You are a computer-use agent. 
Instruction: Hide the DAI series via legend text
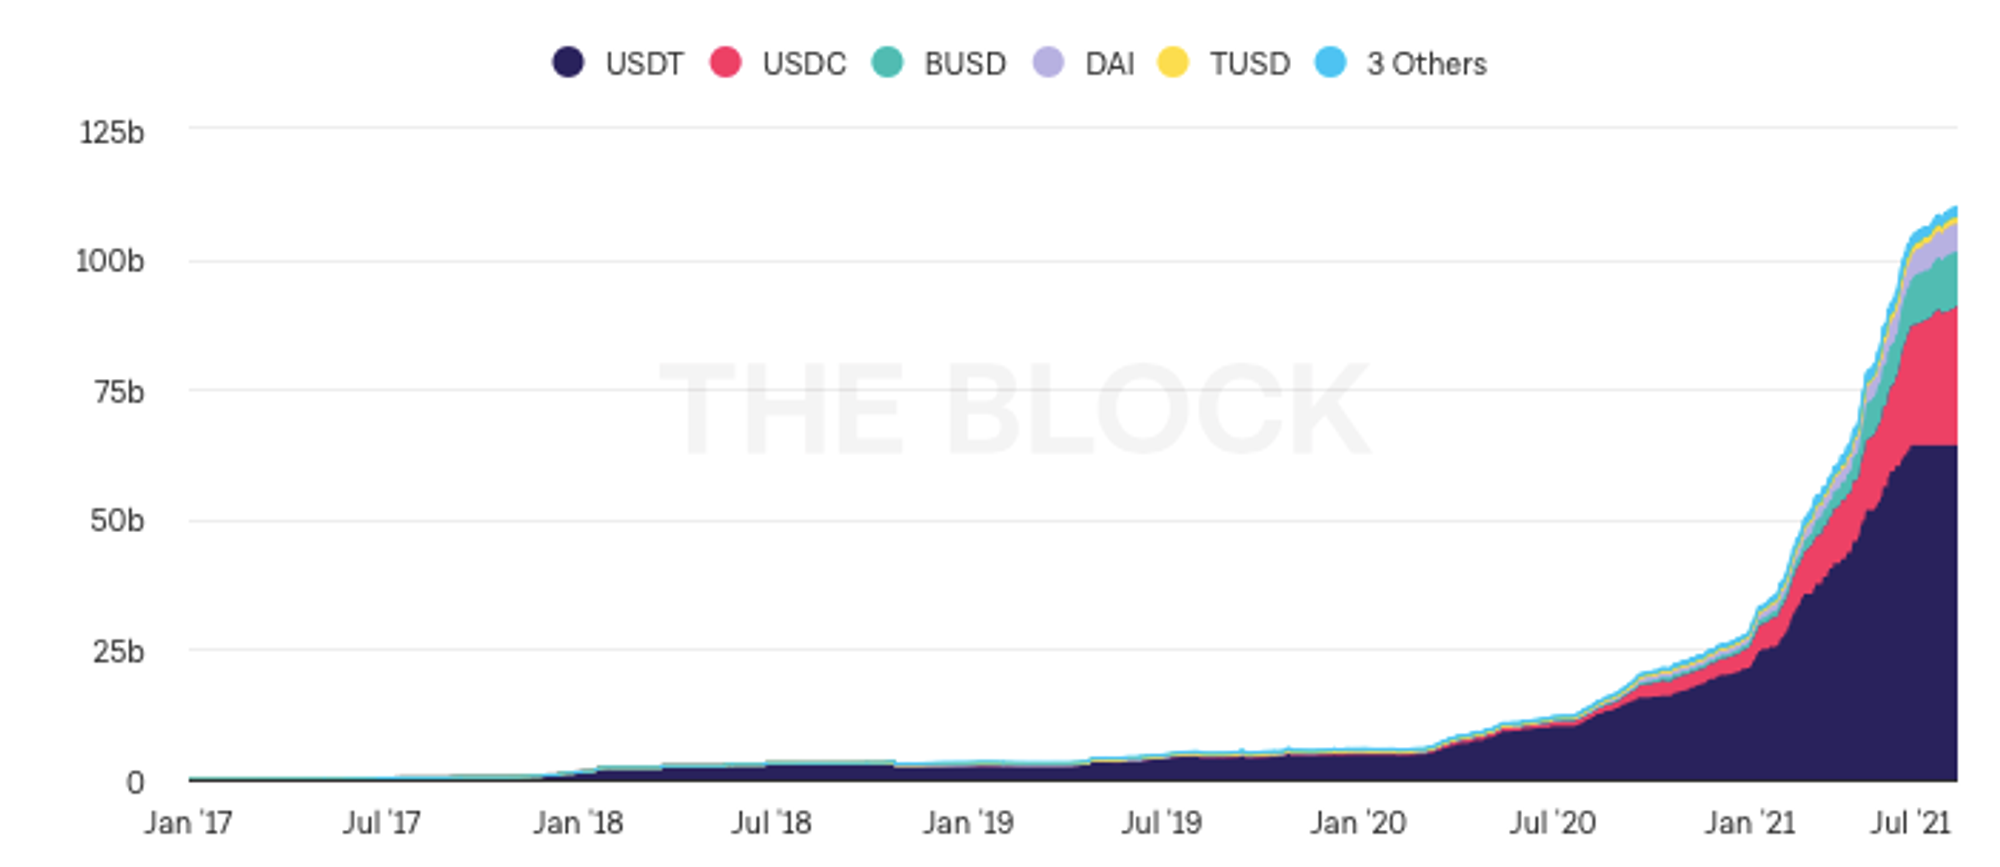click(x=1110, y=64)
